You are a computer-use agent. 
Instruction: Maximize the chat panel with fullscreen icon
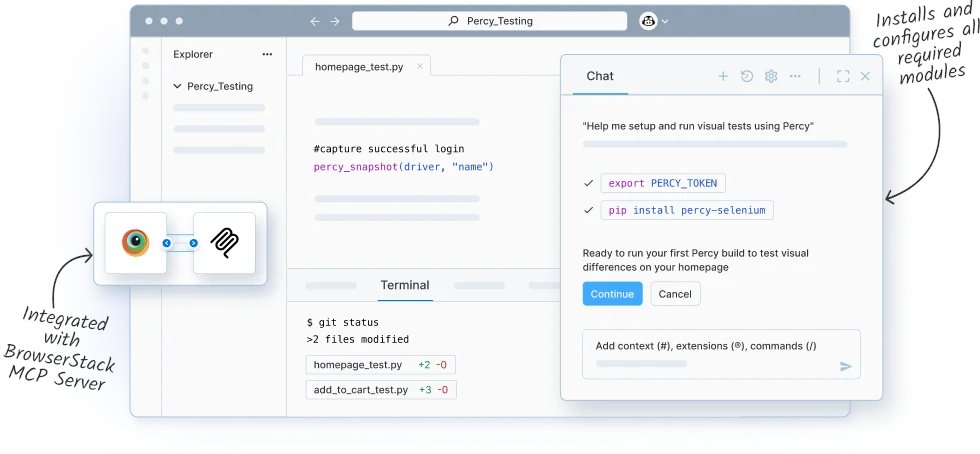click(x=843, y=76)
